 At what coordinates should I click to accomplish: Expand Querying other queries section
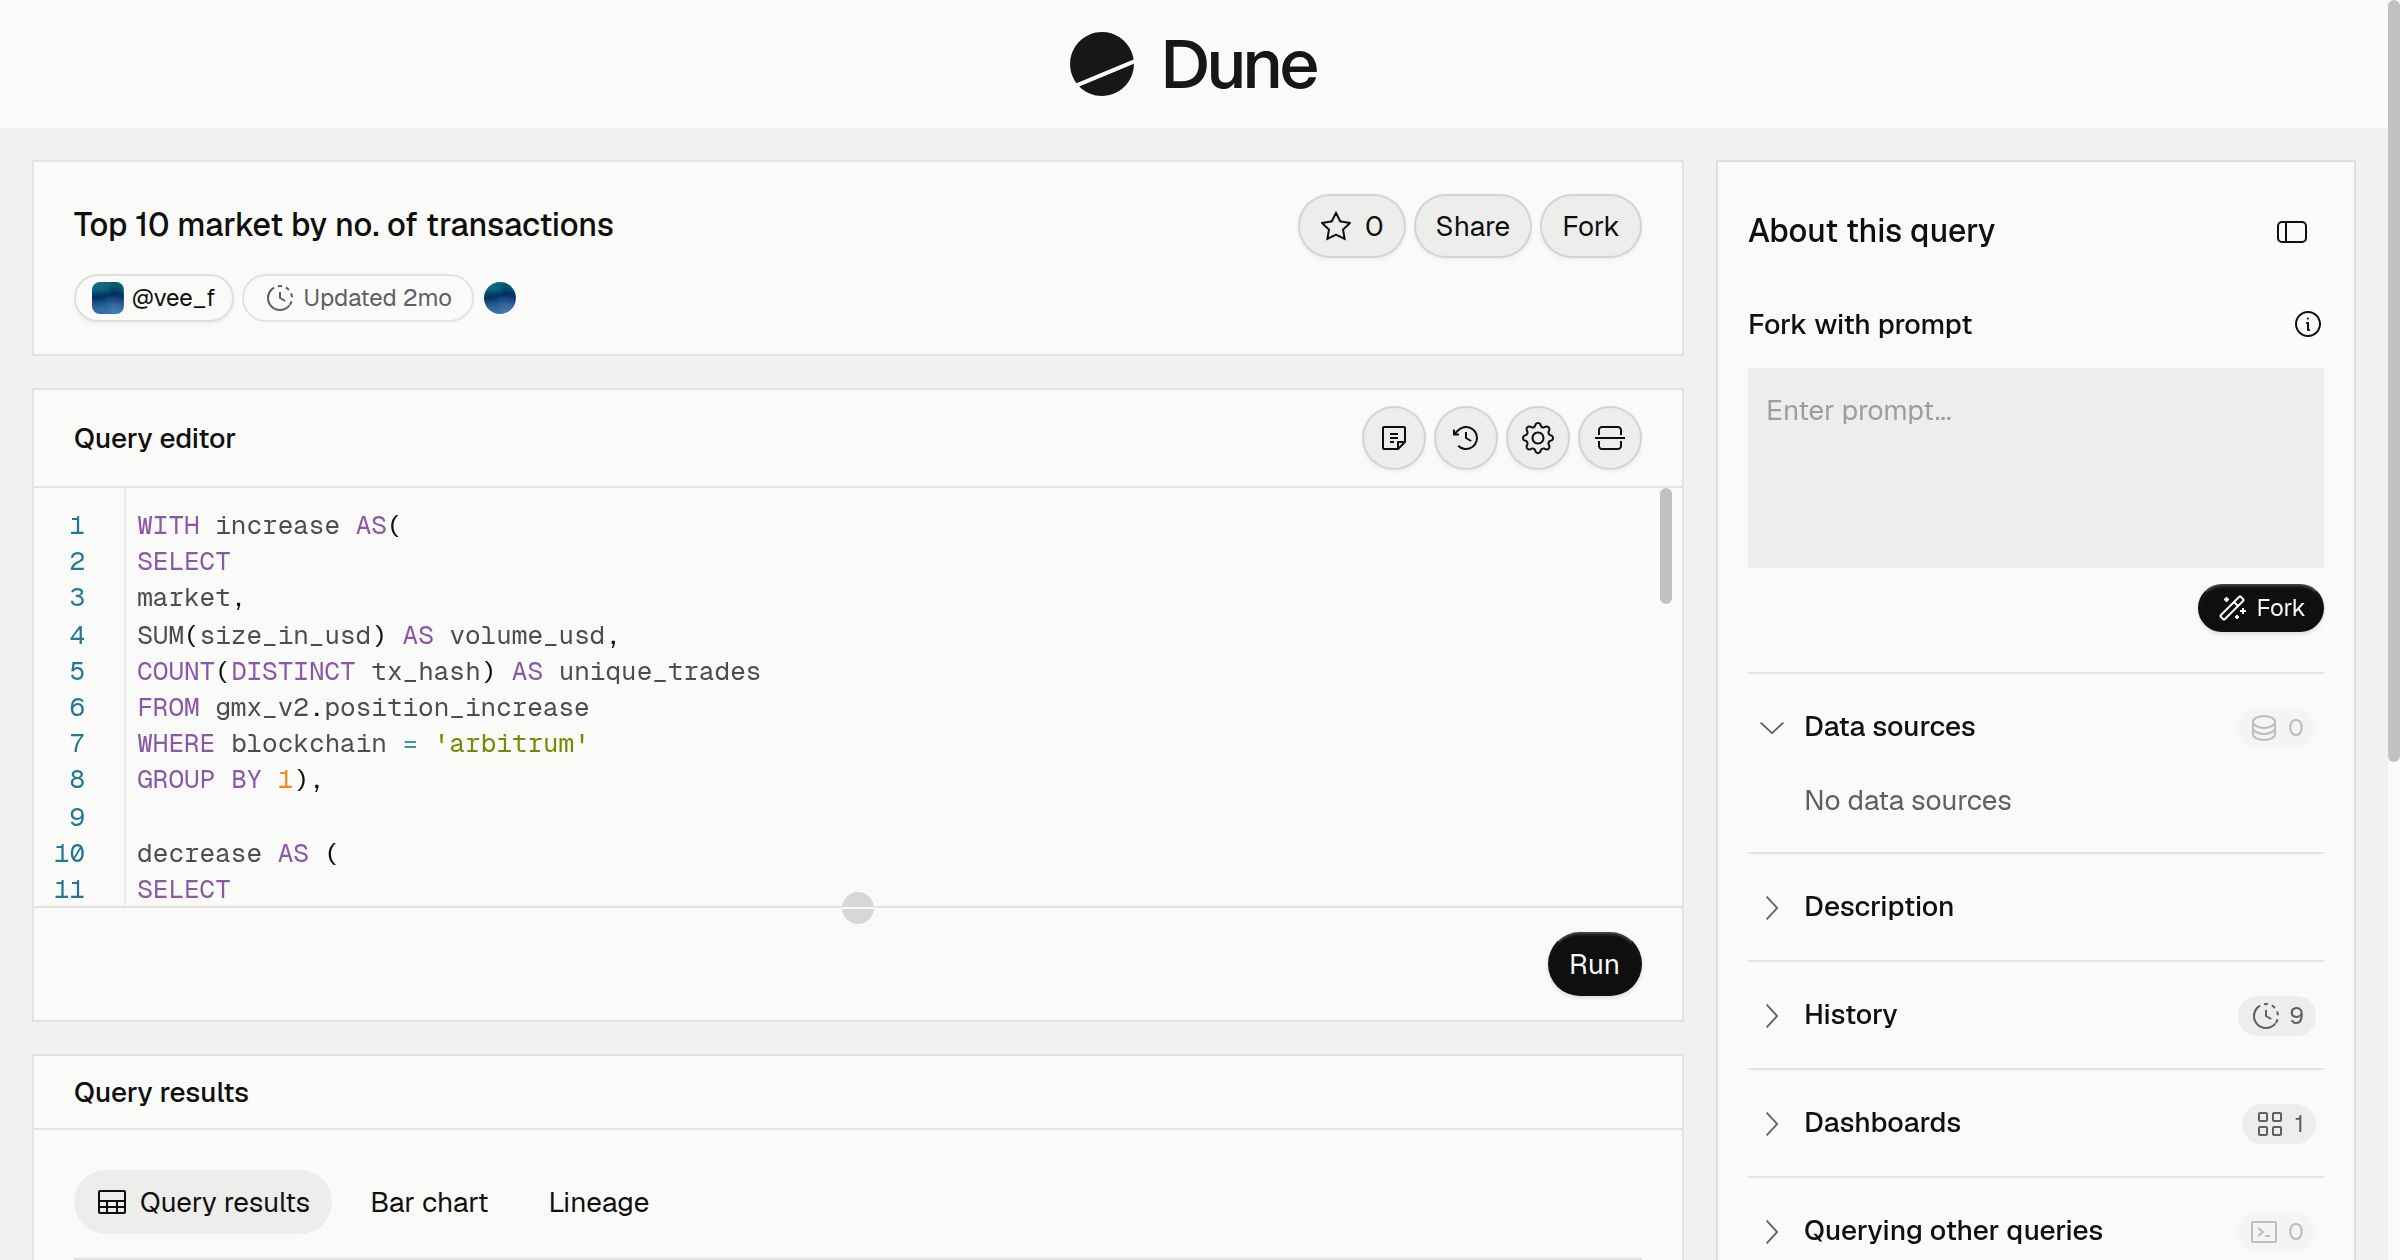(x=1771, y=1231)
